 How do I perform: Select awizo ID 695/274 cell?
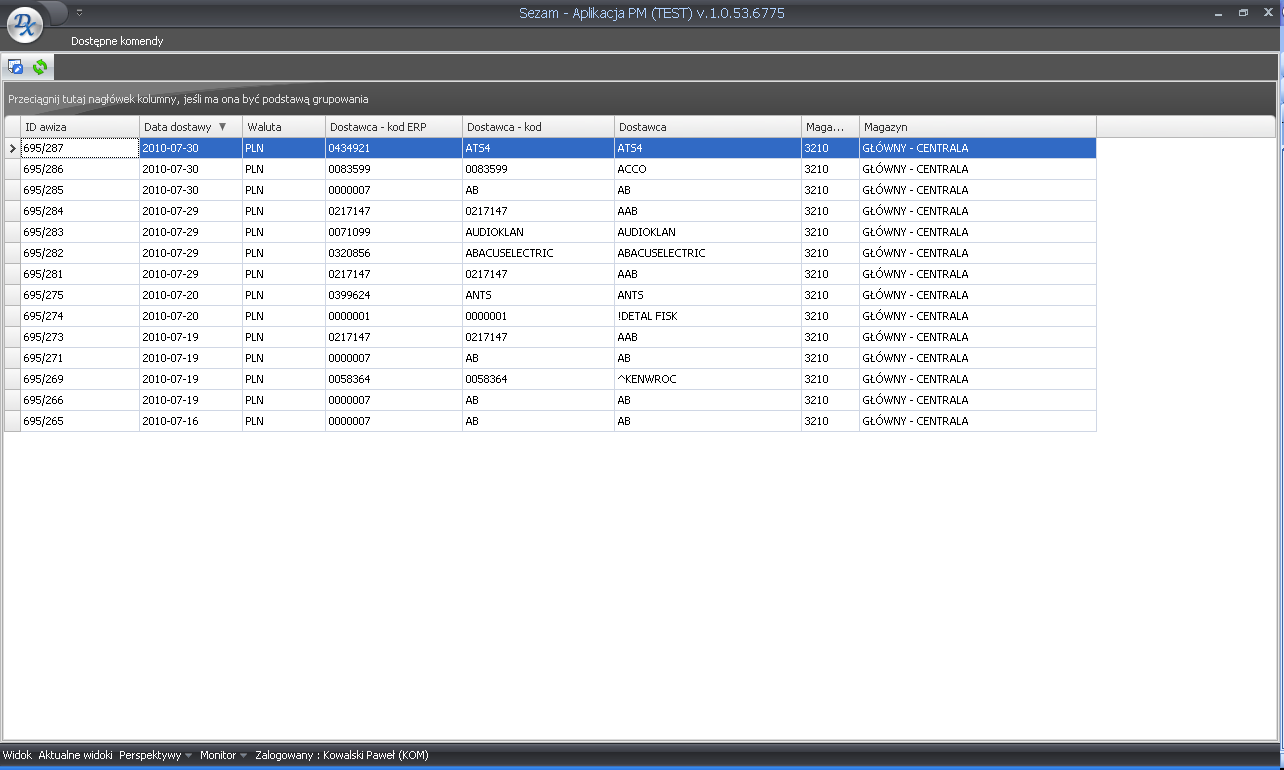point(80,316)
